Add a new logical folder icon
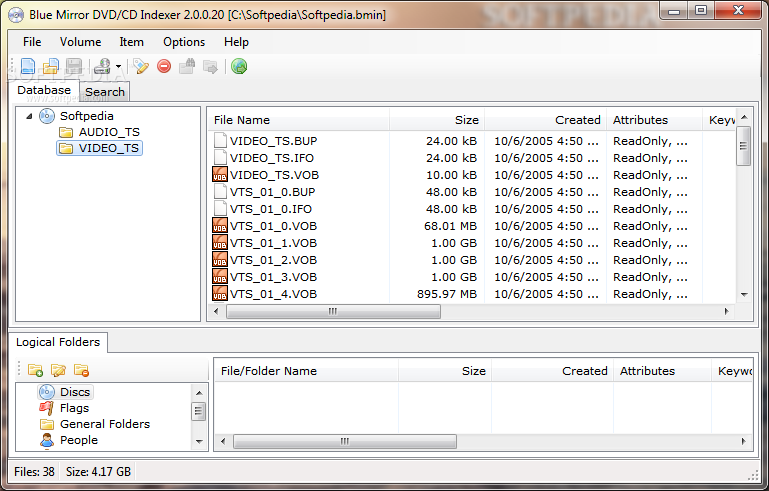 (35, 370)
